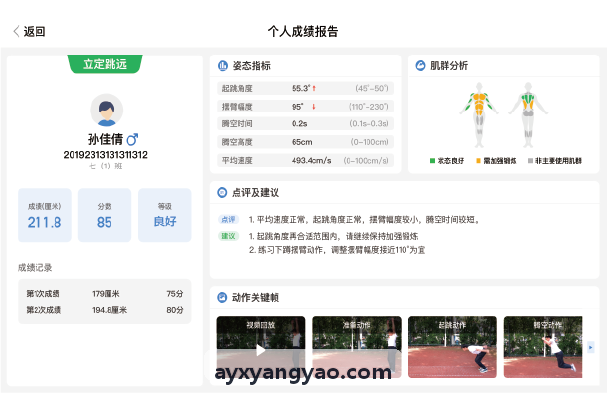
Task: Click the green 状态良好 legend swatch
Action: pos(432,161)
